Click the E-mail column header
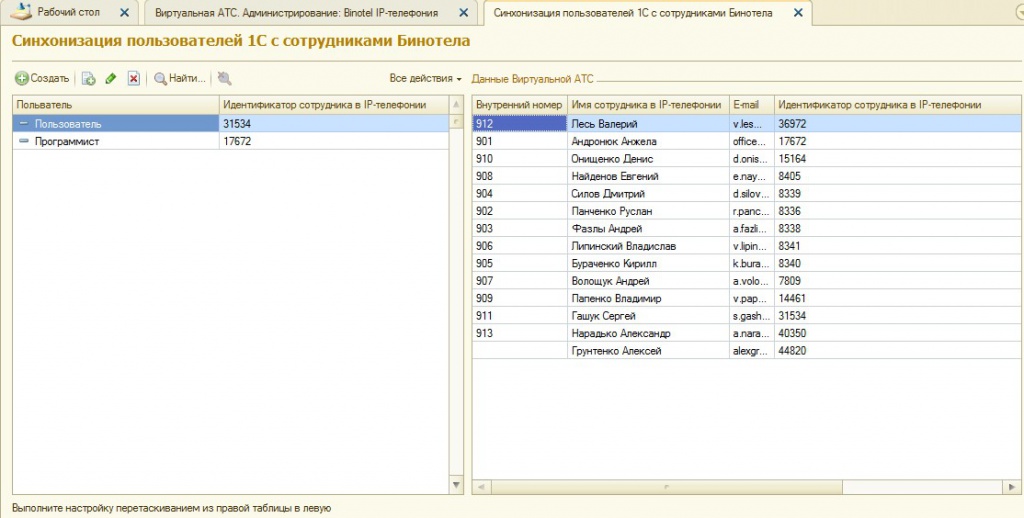Viewport: 1024px width, 518px height. click(752, 105)
